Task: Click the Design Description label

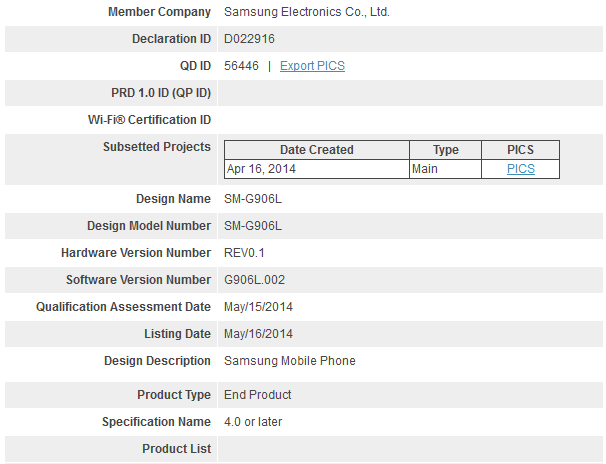Action: tap(157, 361)
